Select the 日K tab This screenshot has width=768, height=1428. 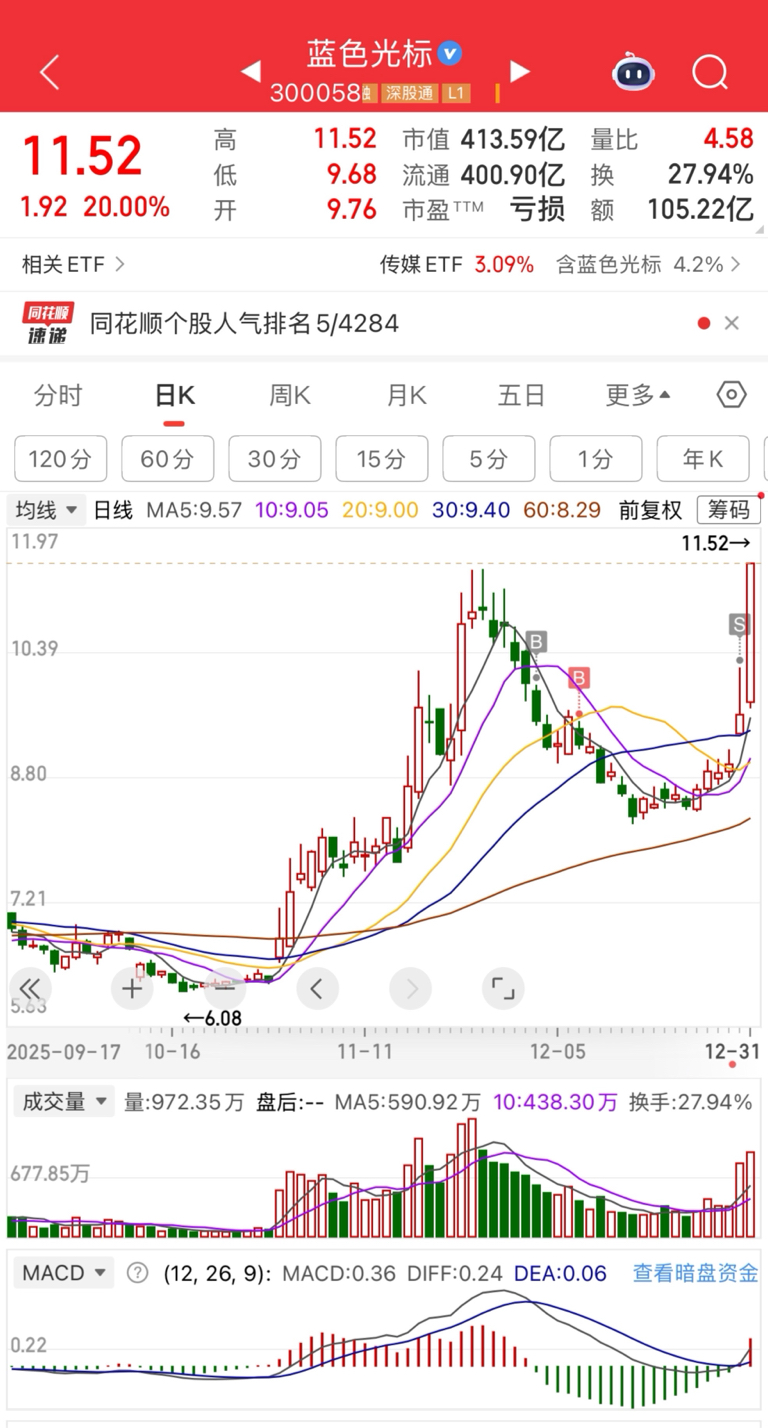click(x=174, y=395)
